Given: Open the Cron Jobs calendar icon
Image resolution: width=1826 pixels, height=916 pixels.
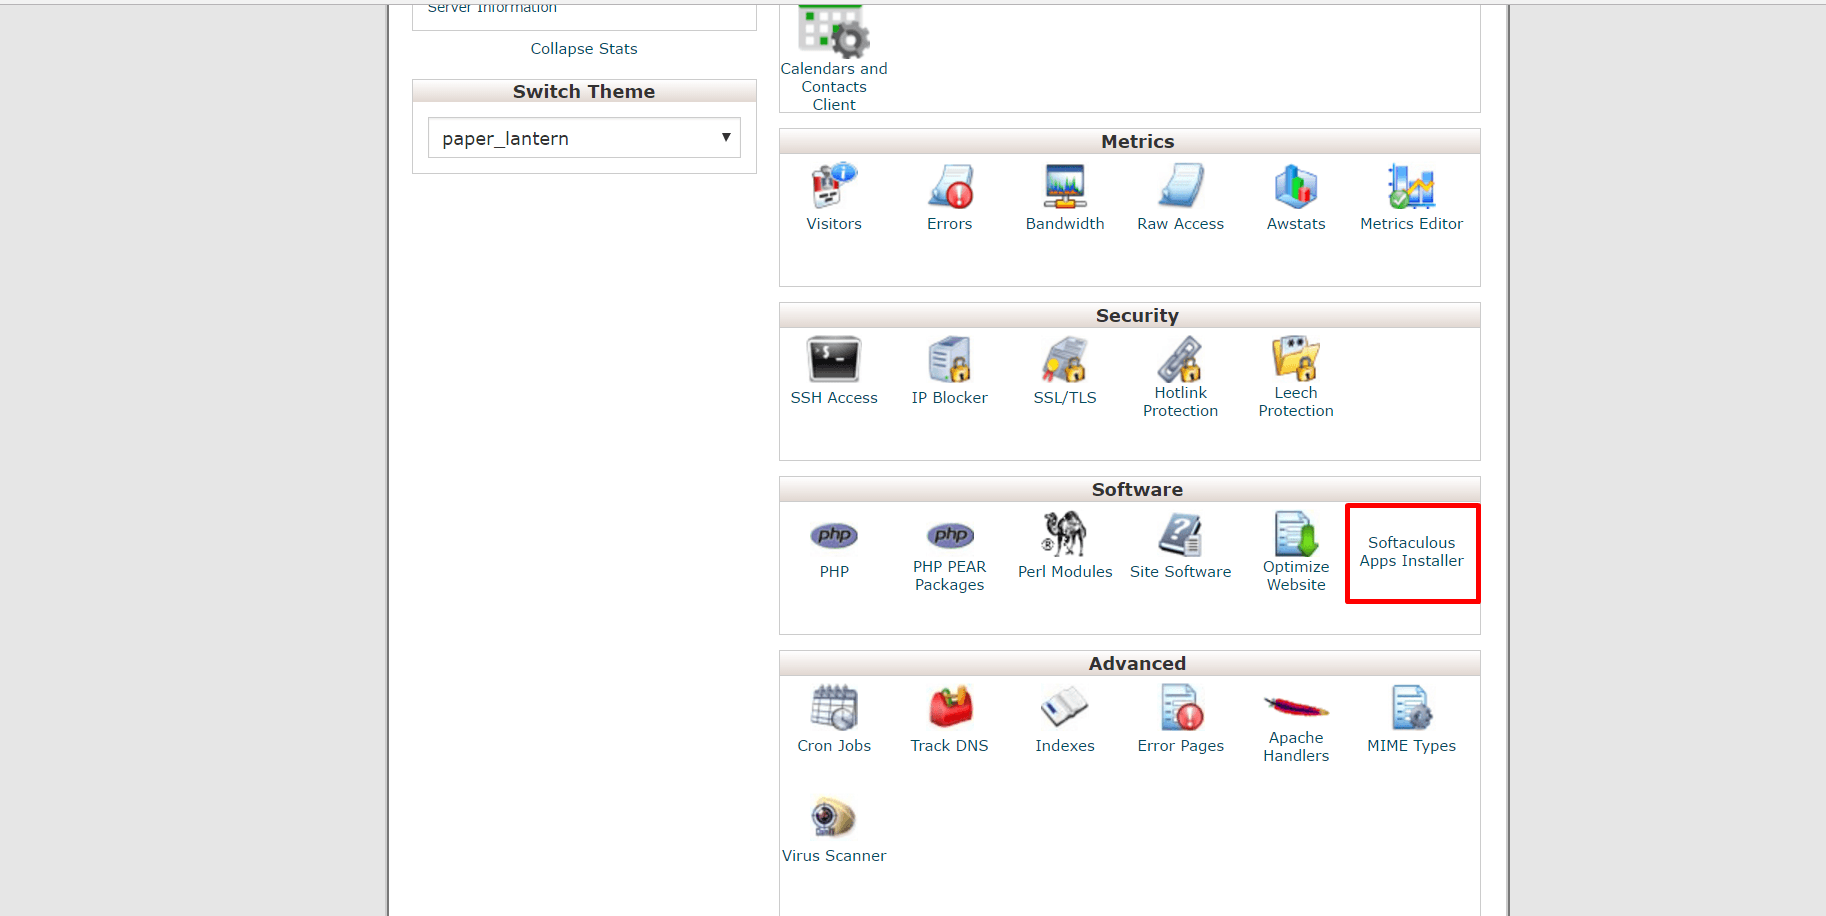Looking at the screenshot, I should coord(834,708).
